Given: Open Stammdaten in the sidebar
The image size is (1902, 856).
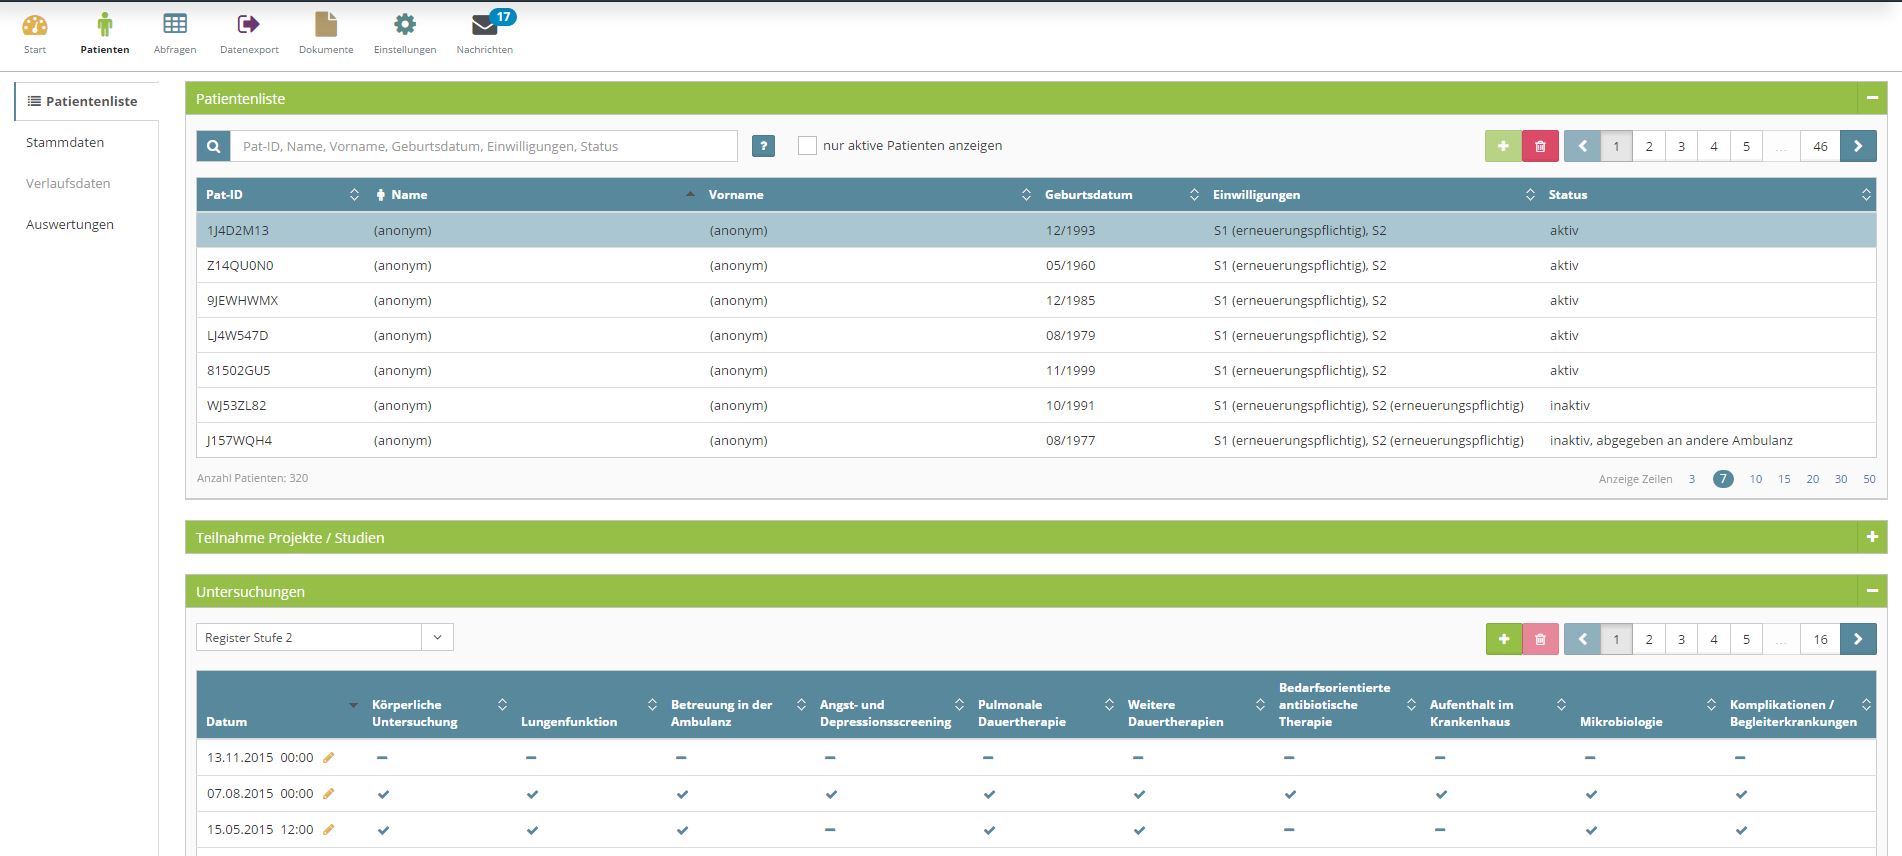Looking at the screenshot, I should (x=65, y=142).
